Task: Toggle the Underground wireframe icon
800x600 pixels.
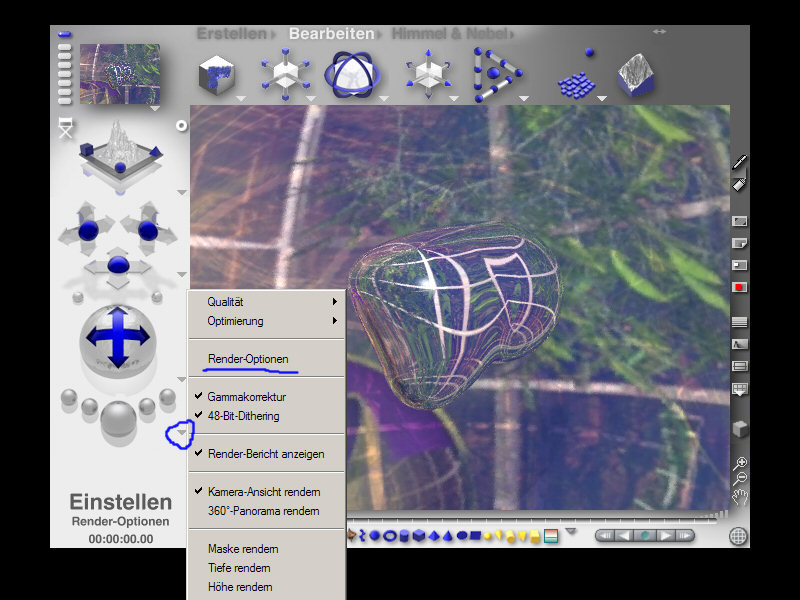Action: coord(739,366)
